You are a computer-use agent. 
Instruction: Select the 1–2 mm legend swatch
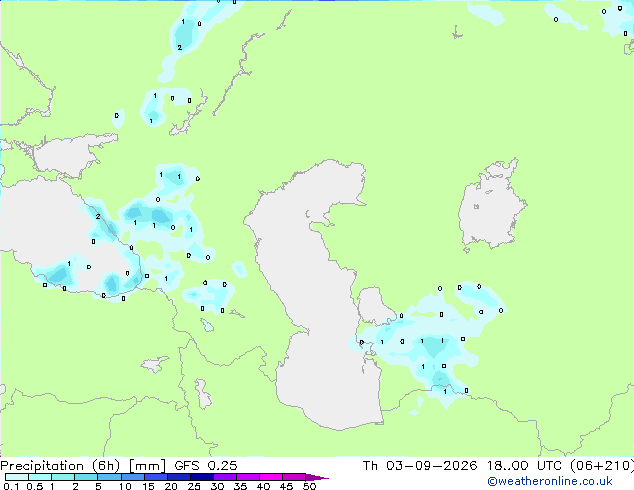pos(63,477)
